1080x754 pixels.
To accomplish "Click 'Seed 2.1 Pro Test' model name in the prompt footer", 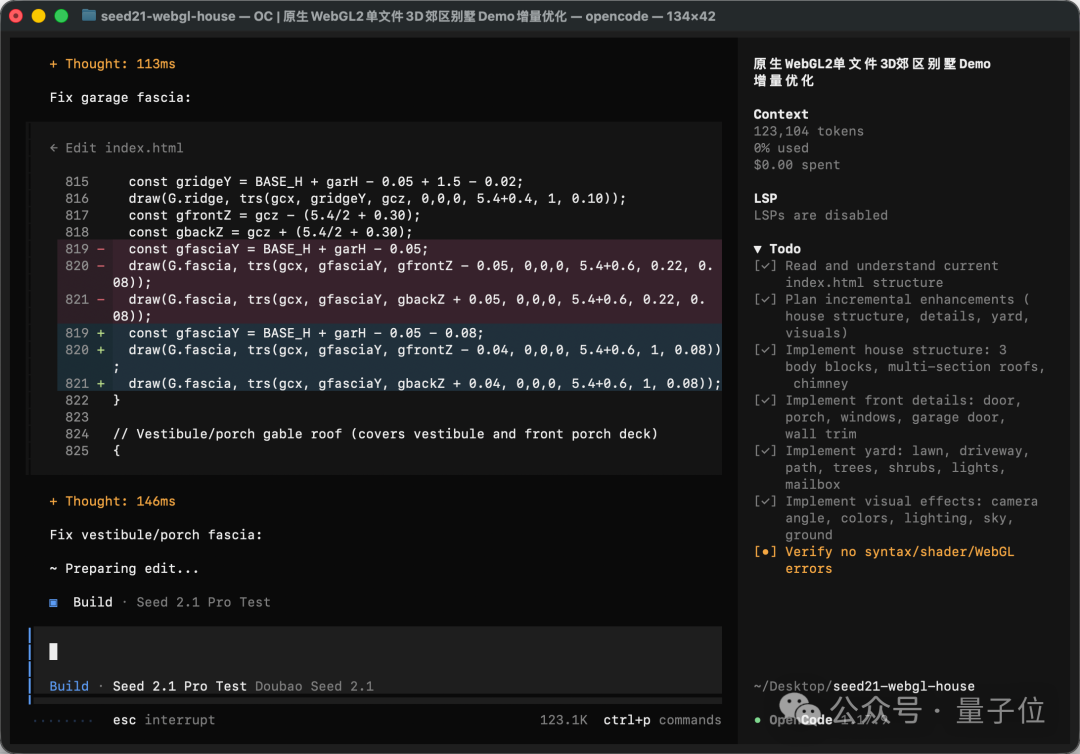I will [x=180, y=687].
